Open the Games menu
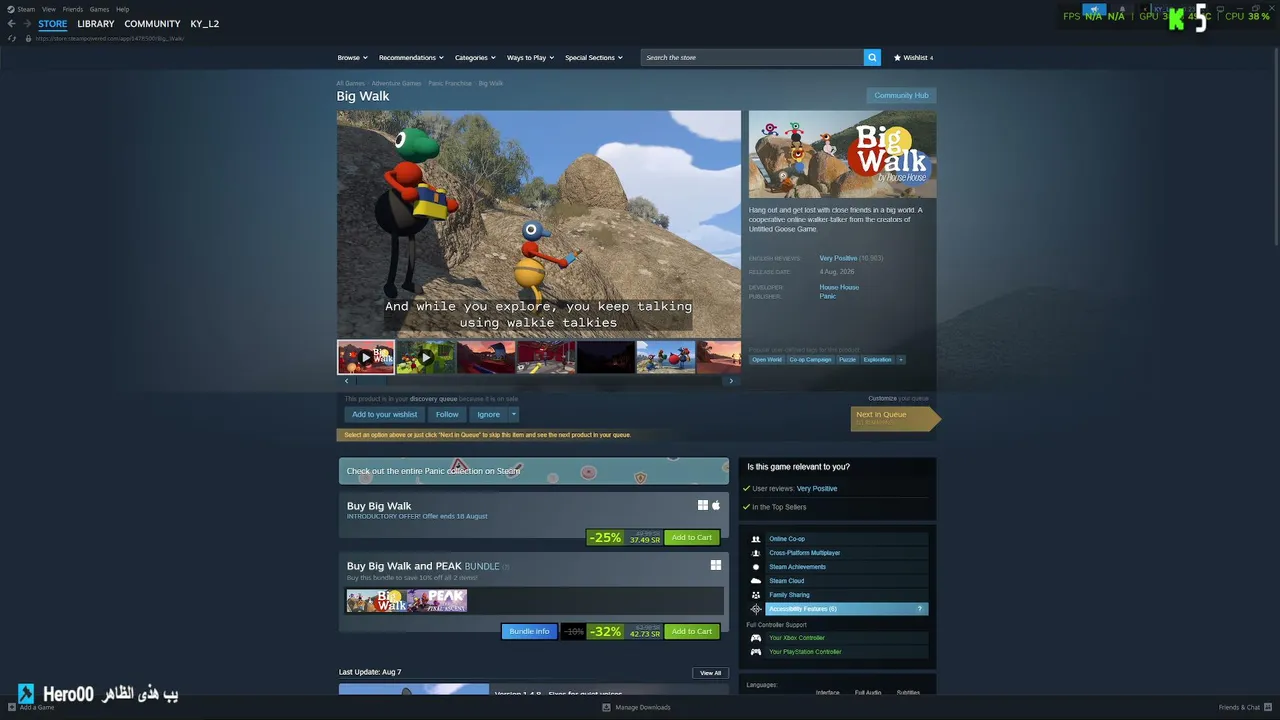Image resolution: width=1280 pixels, height=720 pixels. [99, 9]
